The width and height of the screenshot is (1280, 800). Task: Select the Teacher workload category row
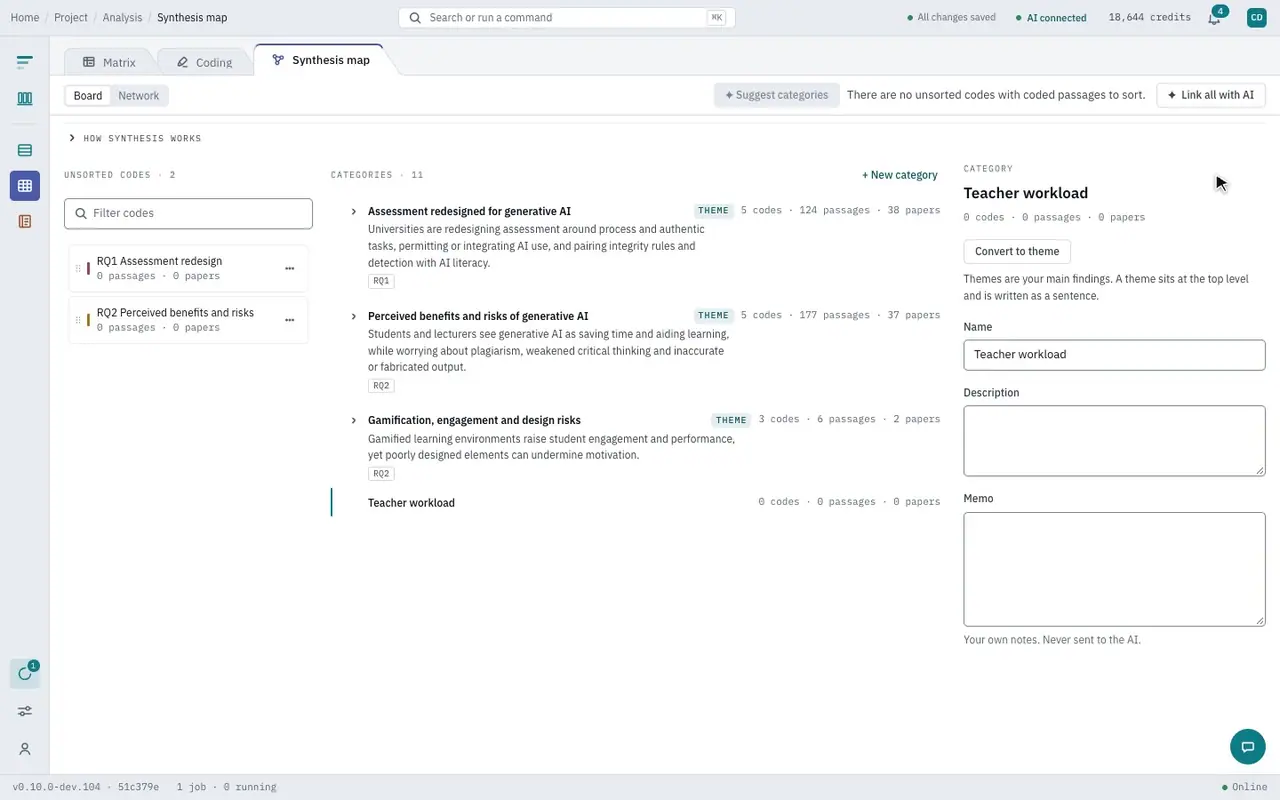point(636,502)
